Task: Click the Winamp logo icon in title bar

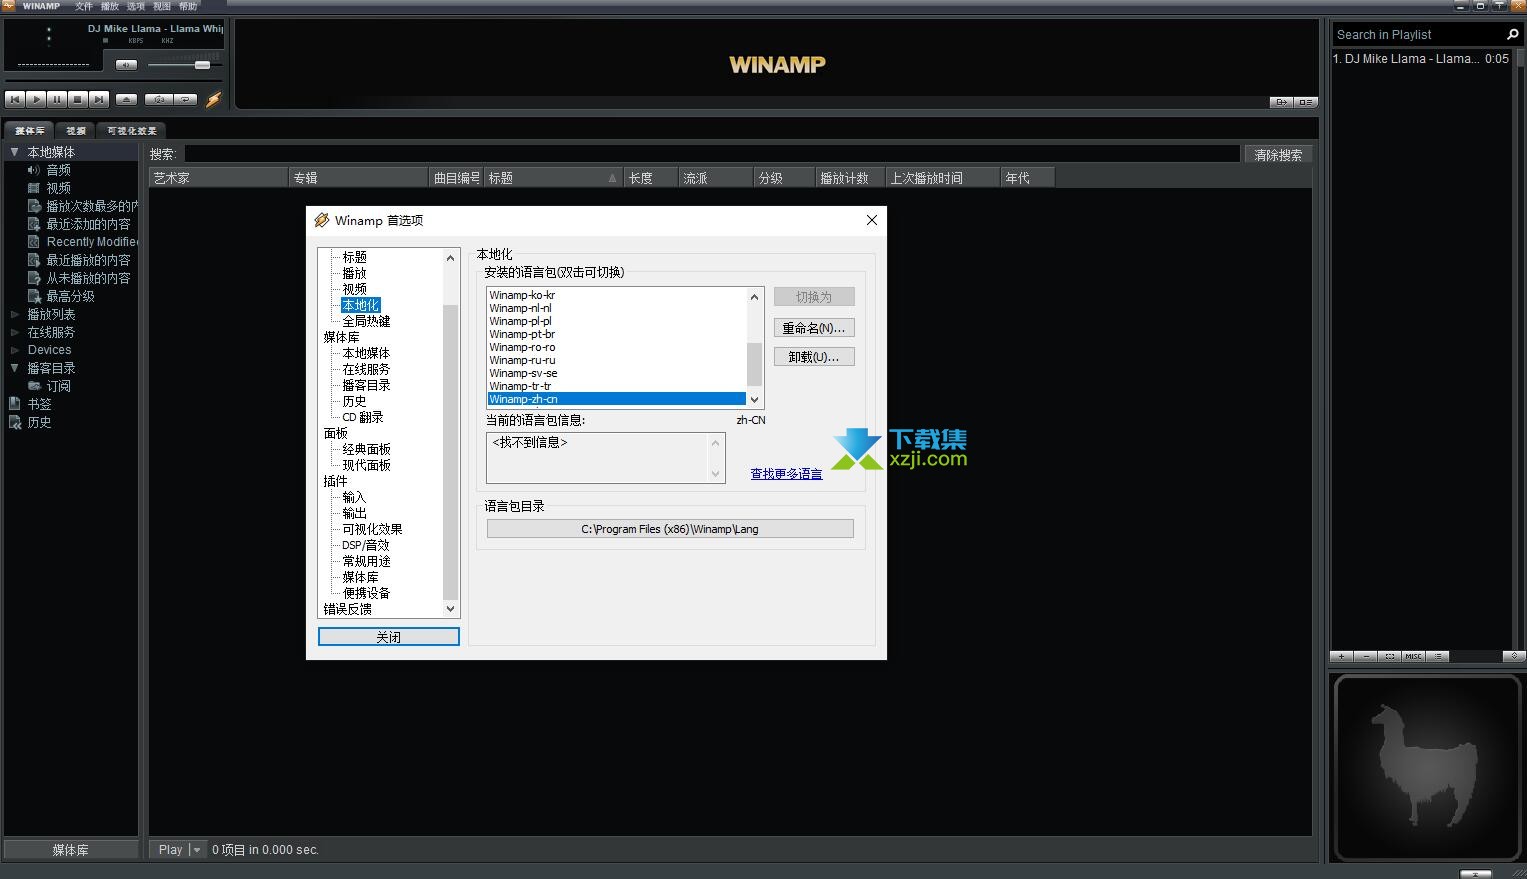Action: 8,6
